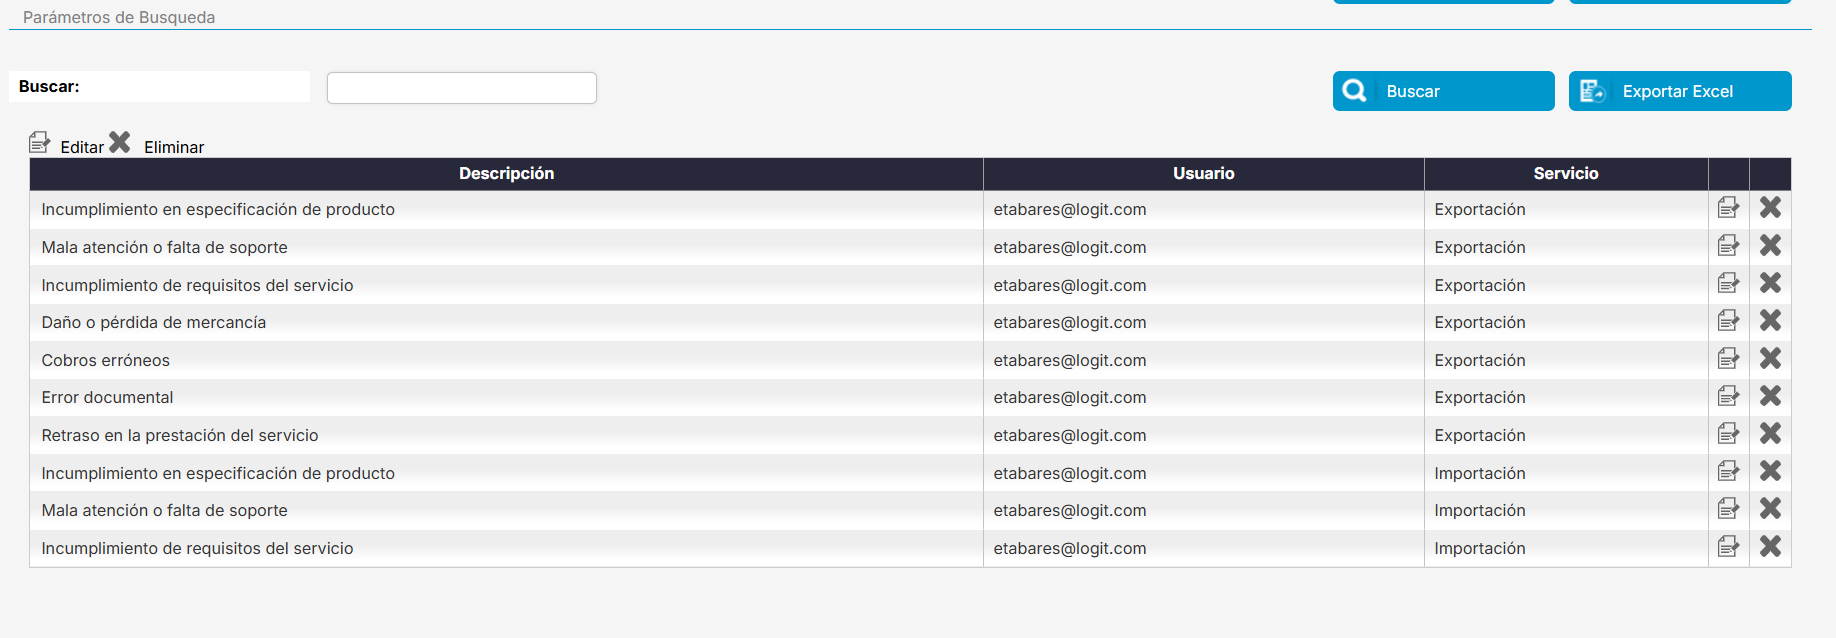Delete the Error documental row

[x=1770, y=397]
